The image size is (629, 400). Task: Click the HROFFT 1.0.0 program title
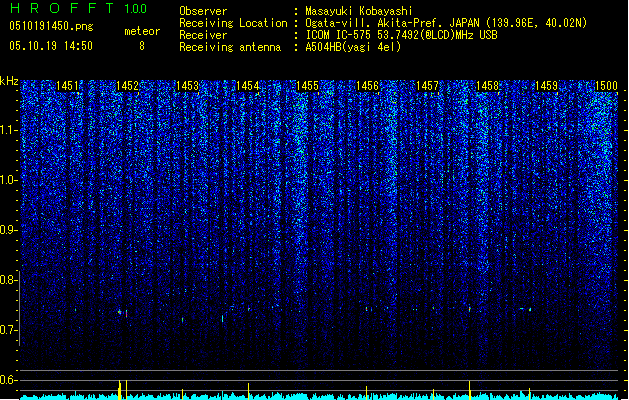click(79, 8)
